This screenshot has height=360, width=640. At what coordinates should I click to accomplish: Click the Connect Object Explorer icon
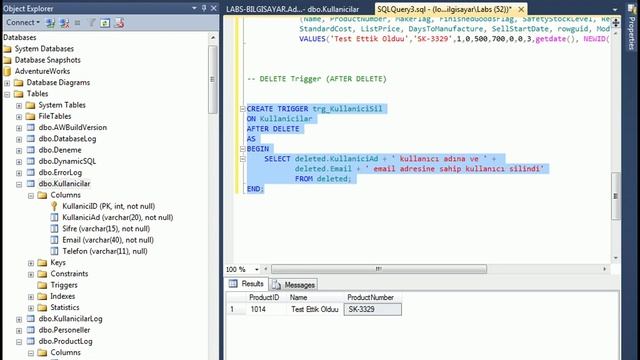(x=51, y=23)
